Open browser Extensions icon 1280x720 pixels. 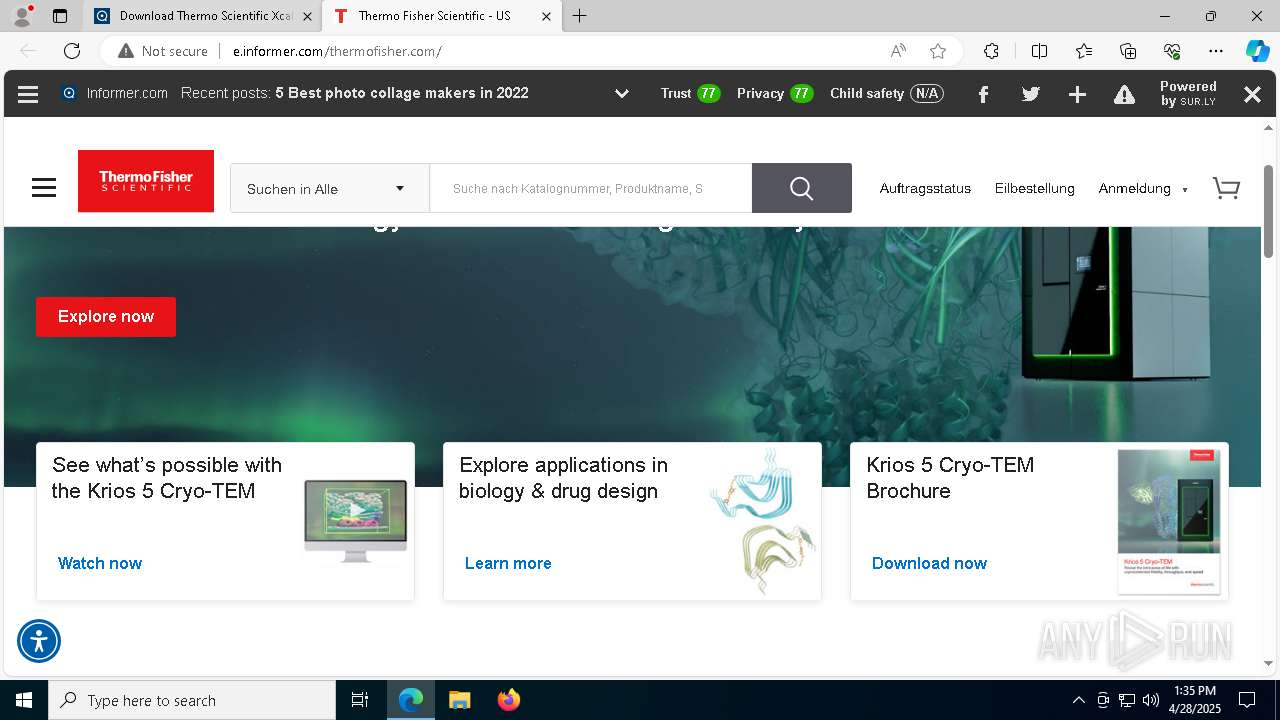991,51
